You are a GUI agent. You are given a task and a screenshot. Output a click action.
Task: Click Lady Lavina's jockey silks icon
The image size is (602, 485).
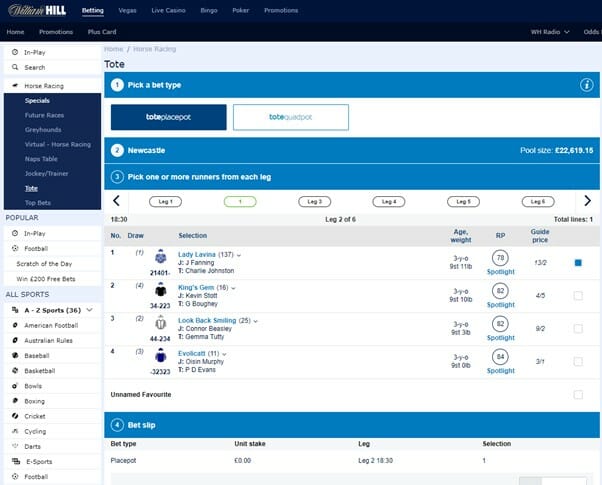pos(160,257)
